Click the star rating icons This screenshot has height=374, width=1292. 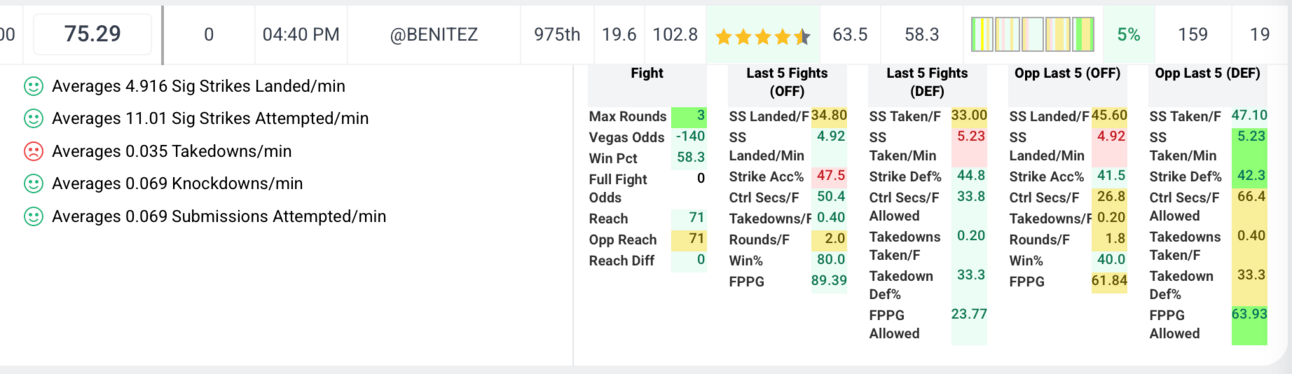(763, 37)
